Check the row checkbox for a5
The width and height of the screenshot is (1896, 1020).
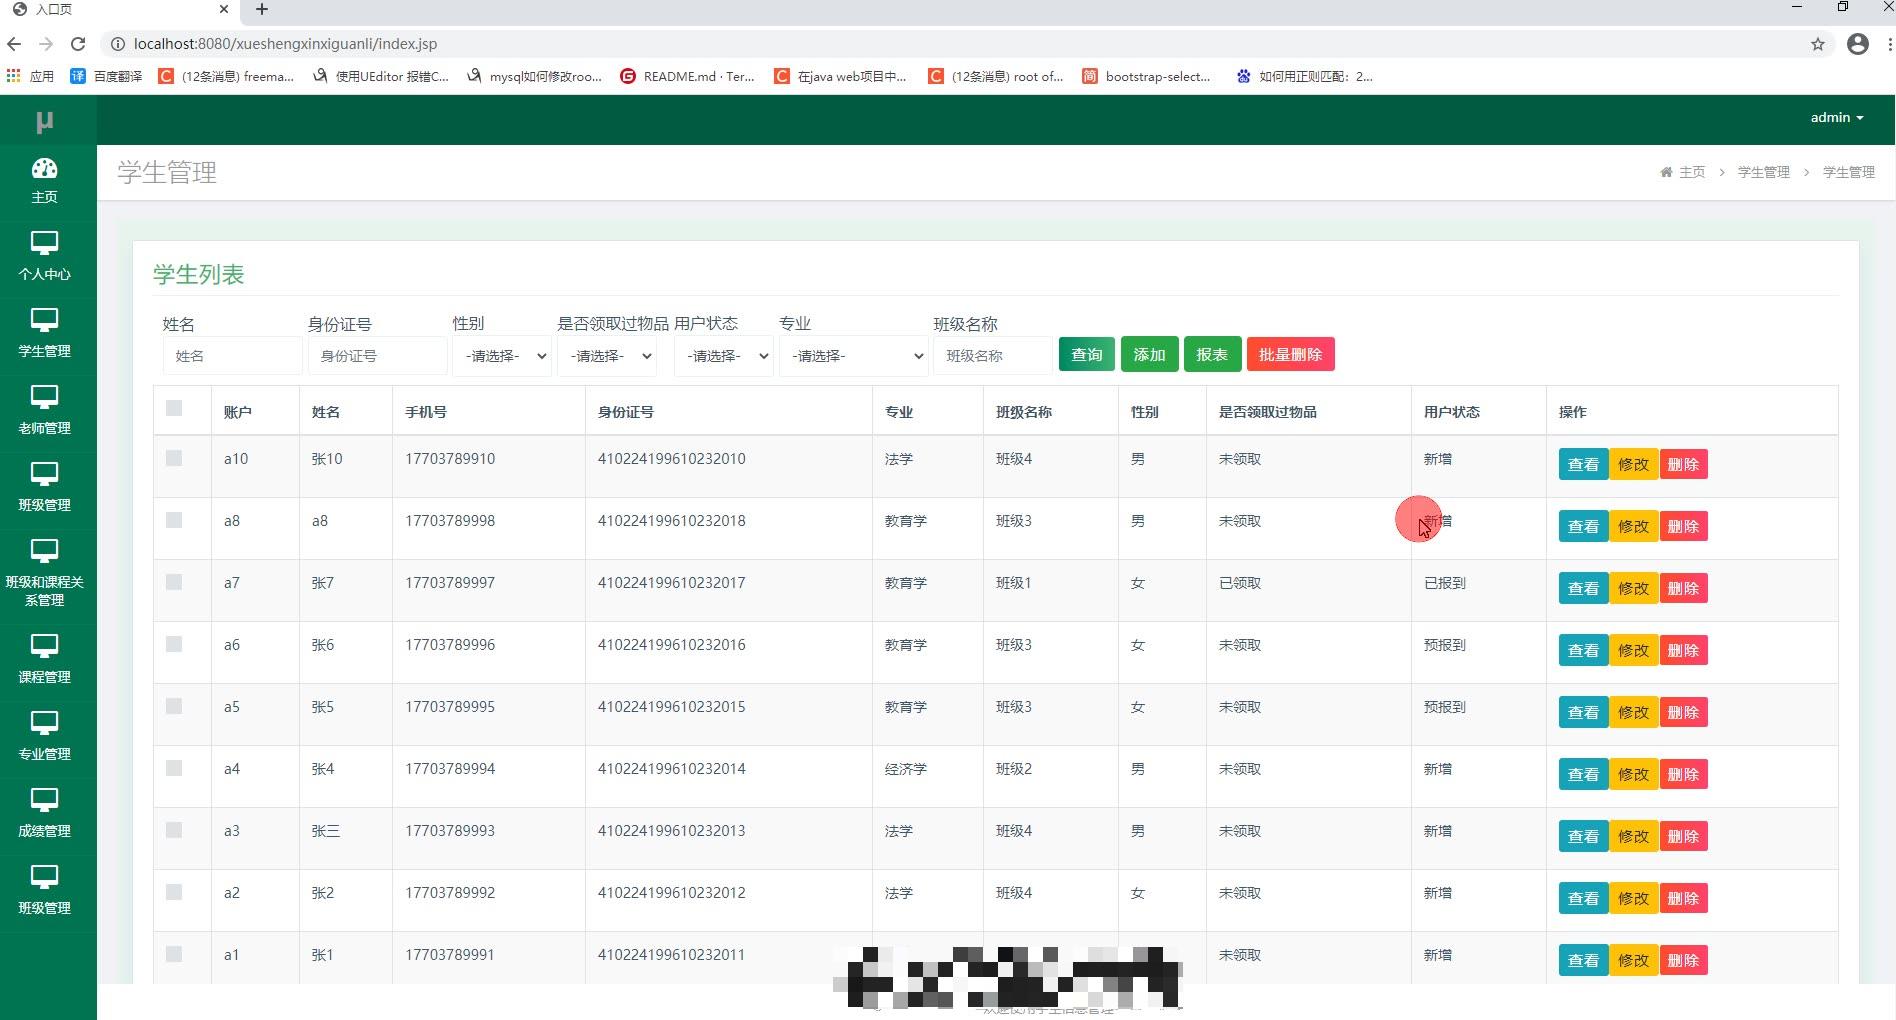[174, 706]
